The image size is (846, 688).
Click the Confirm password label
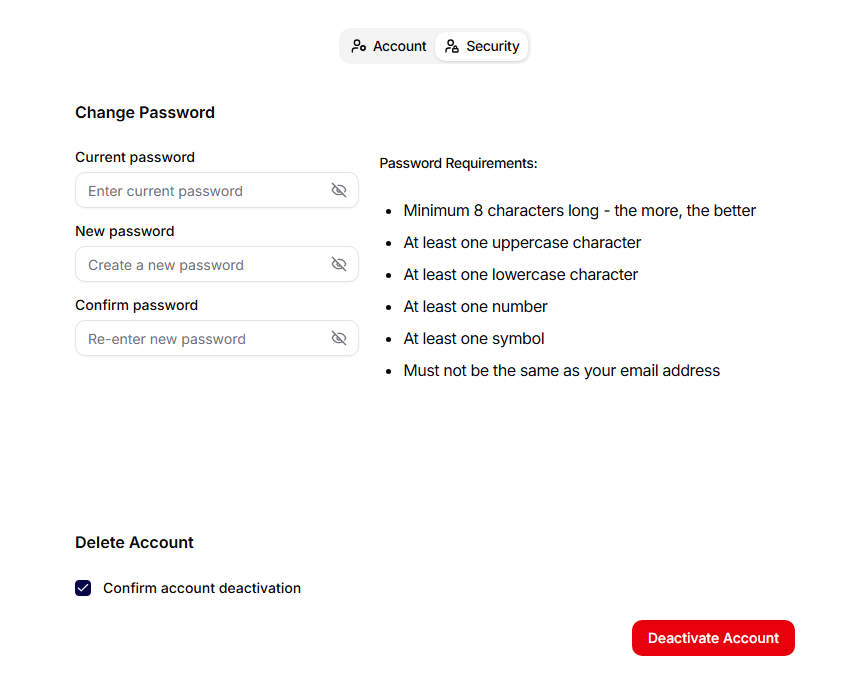(137, 305)
